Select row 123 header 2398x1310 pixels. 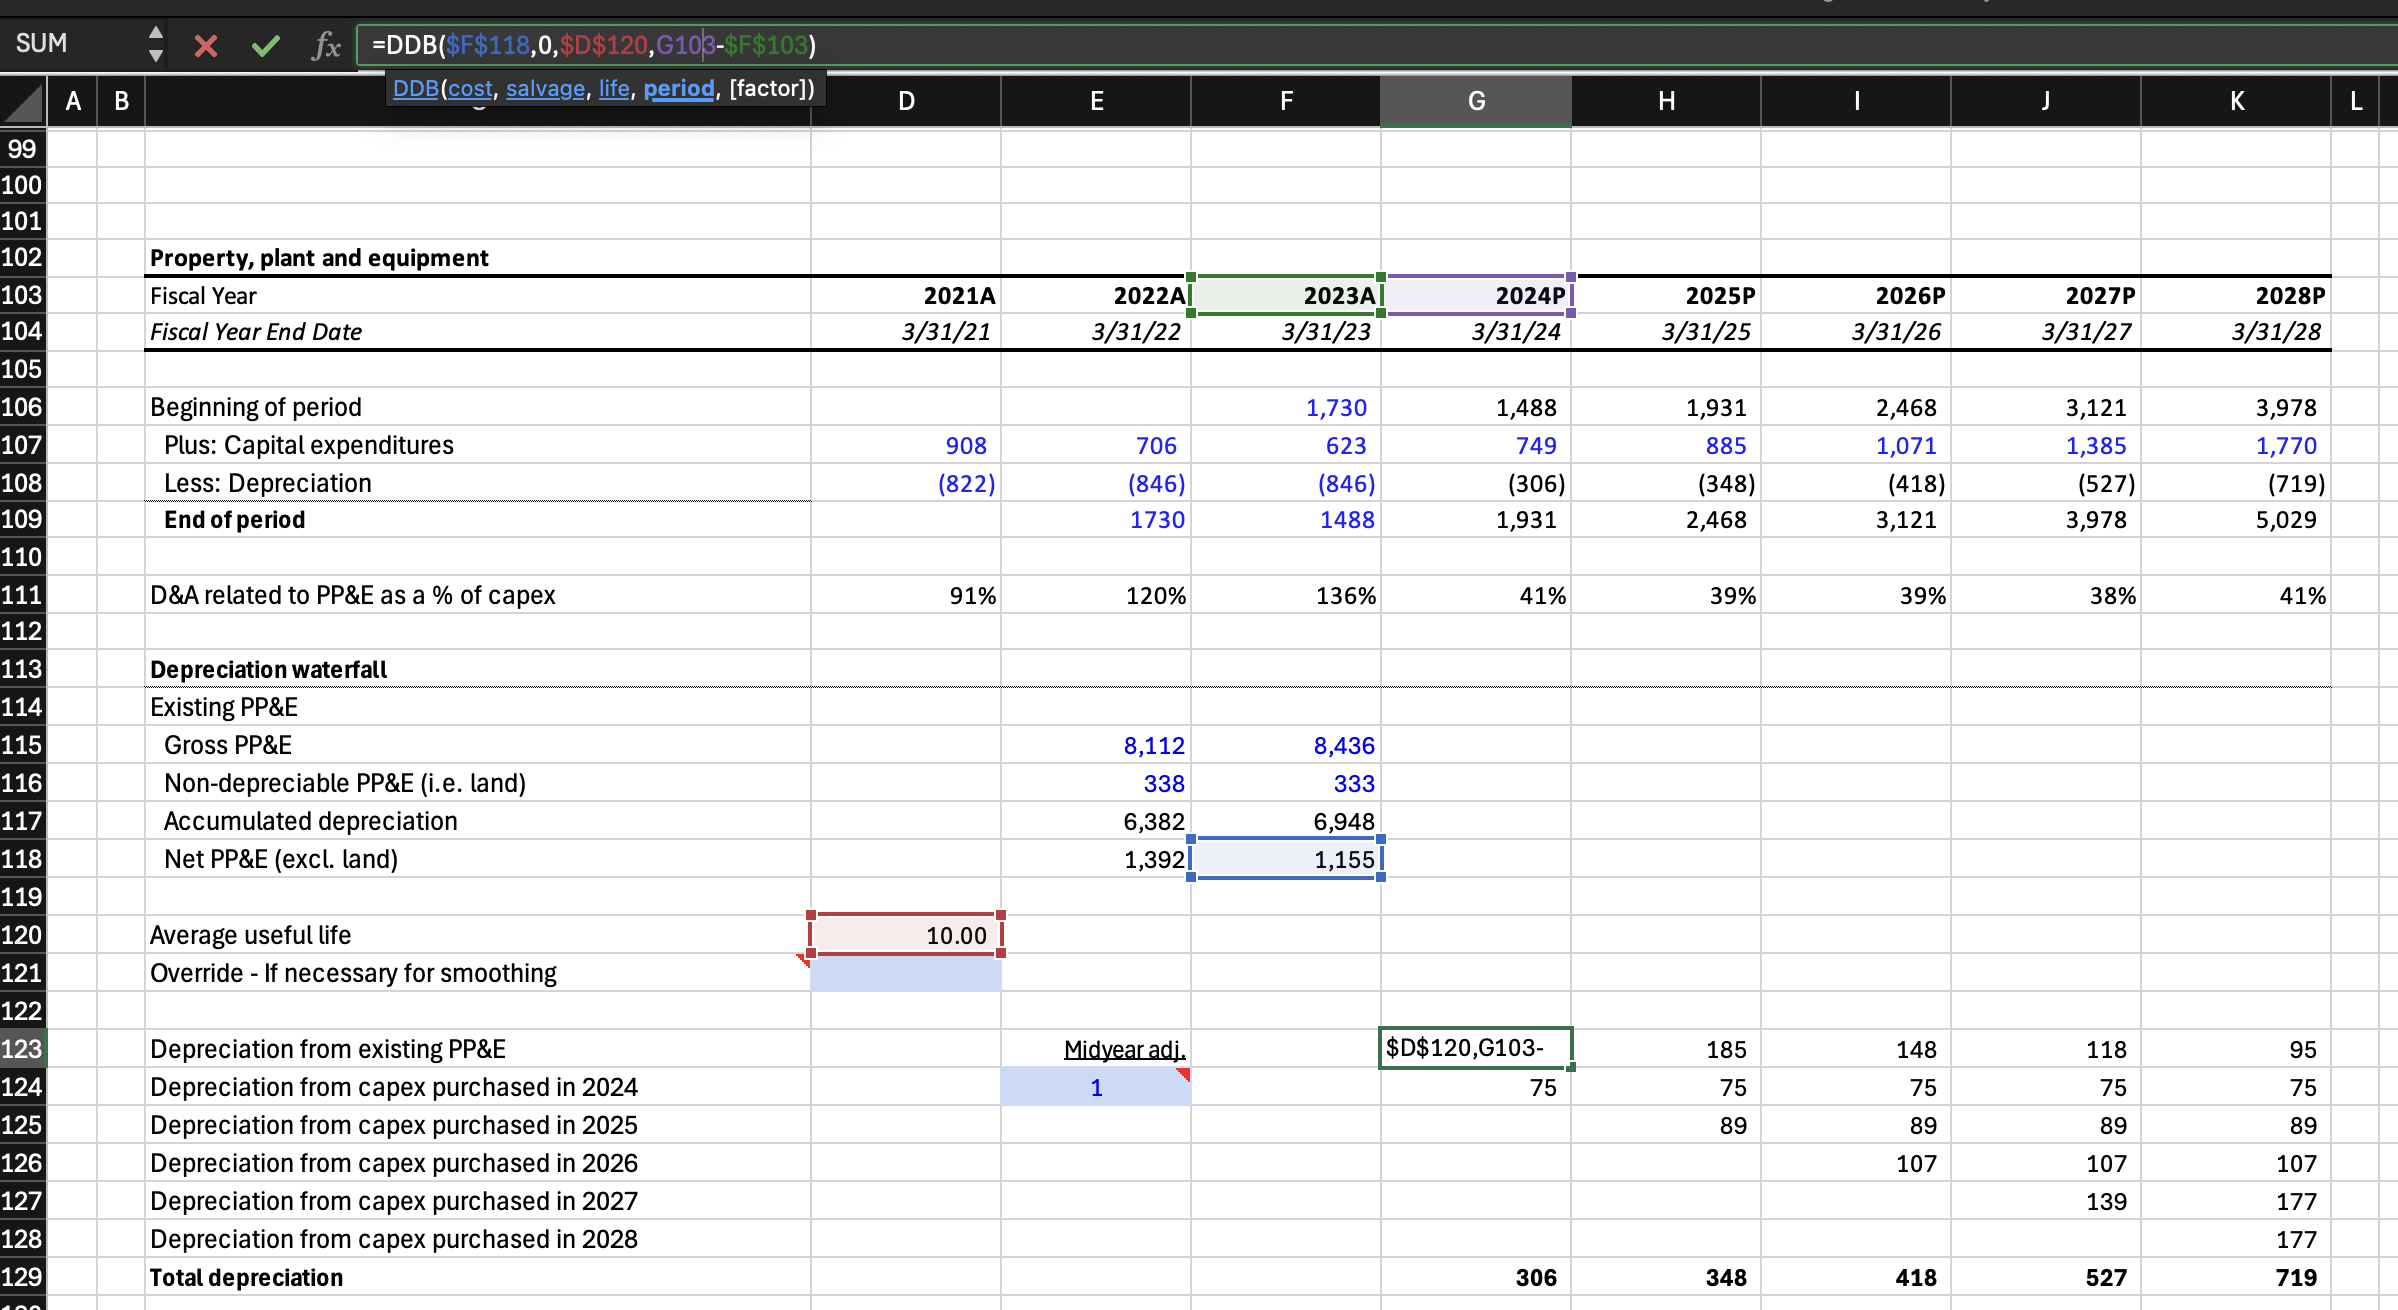[22, 1049]
